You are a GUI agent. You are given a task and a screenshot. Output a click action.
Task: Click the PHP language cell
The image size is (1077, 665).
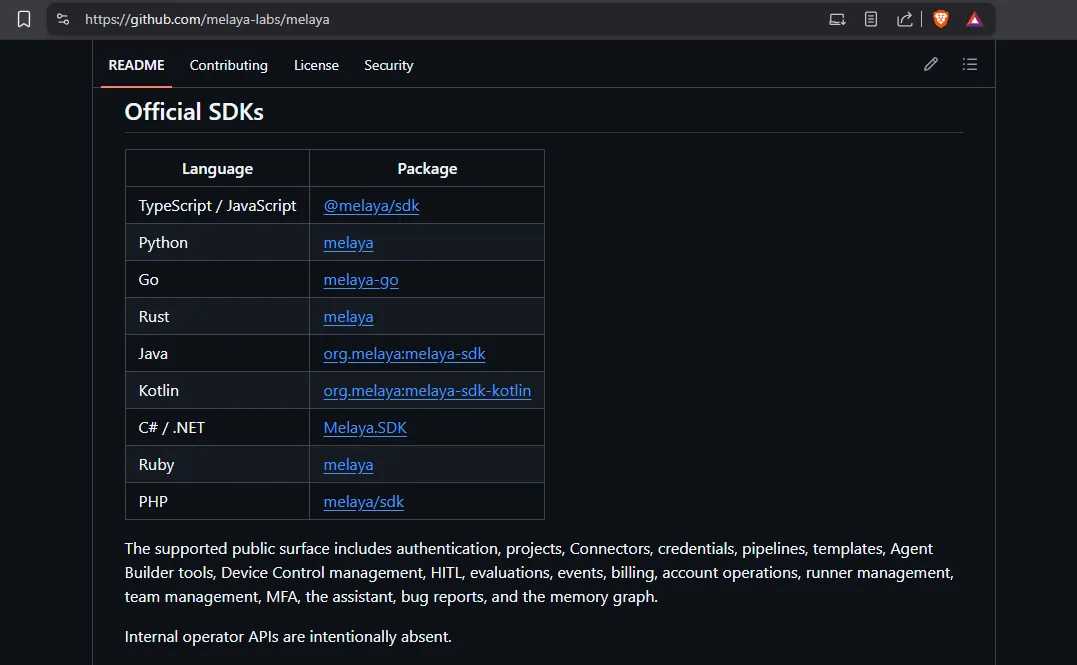217,502
